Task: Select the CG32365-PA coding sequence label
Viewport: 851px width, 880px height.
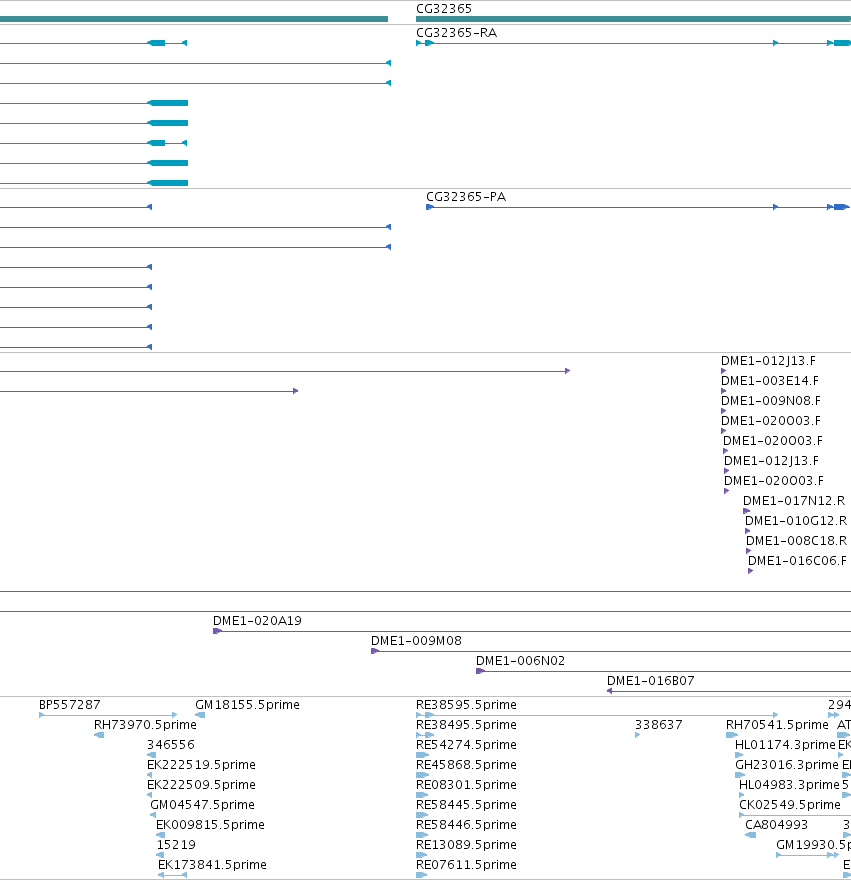Action: coord(466,196)
